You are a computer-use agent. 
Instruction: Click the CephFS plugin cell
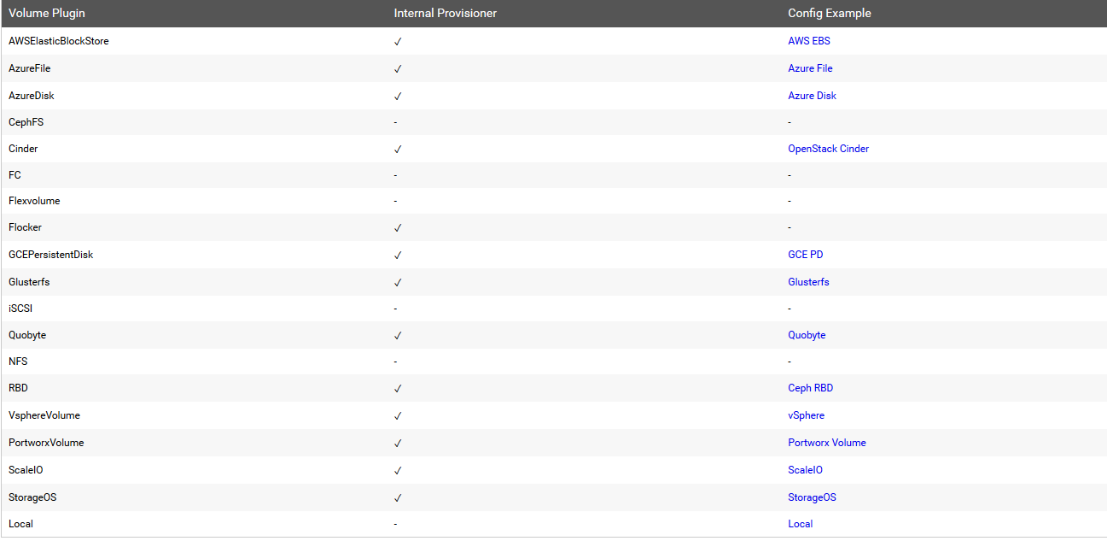27,122
